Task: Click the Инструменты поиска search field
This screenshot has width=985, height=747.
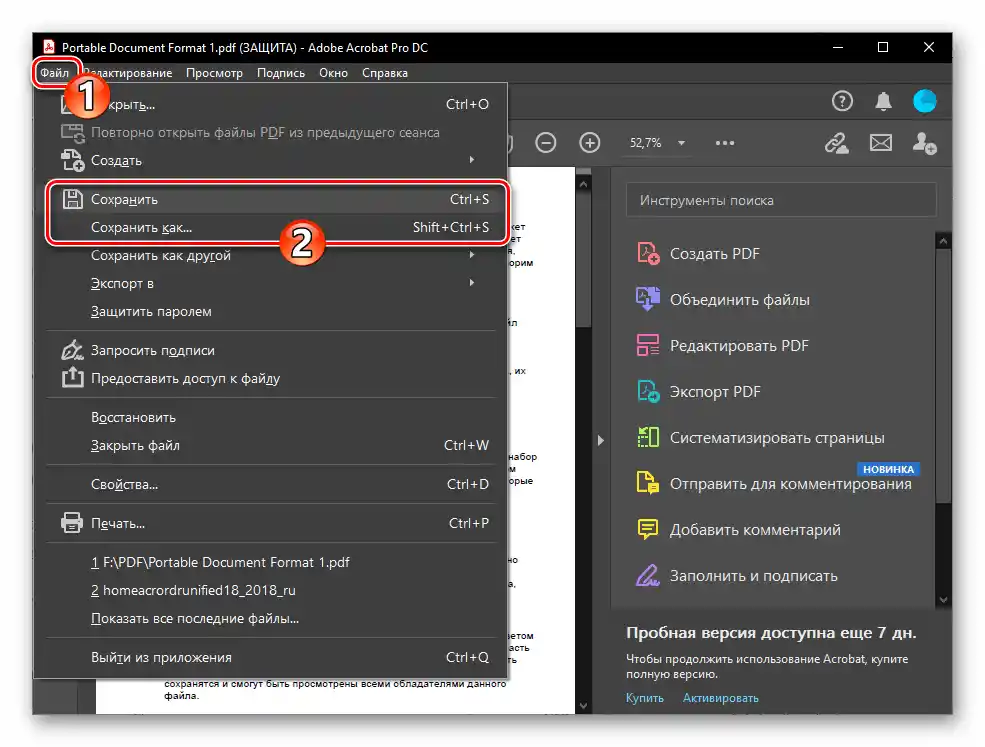Action: pyautogui.click(x=781, y=200)
